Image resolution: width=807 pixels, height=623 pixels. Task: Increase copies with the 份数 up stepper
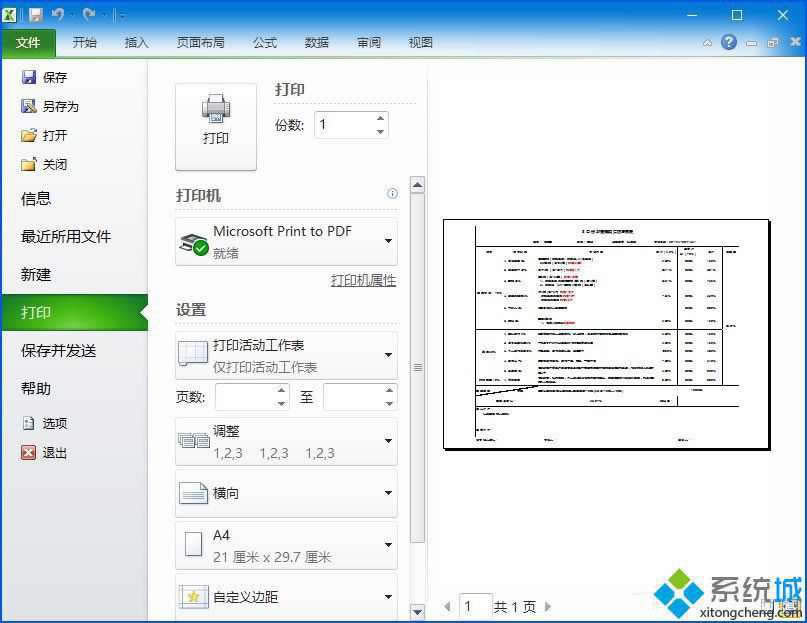click(379, 118)
